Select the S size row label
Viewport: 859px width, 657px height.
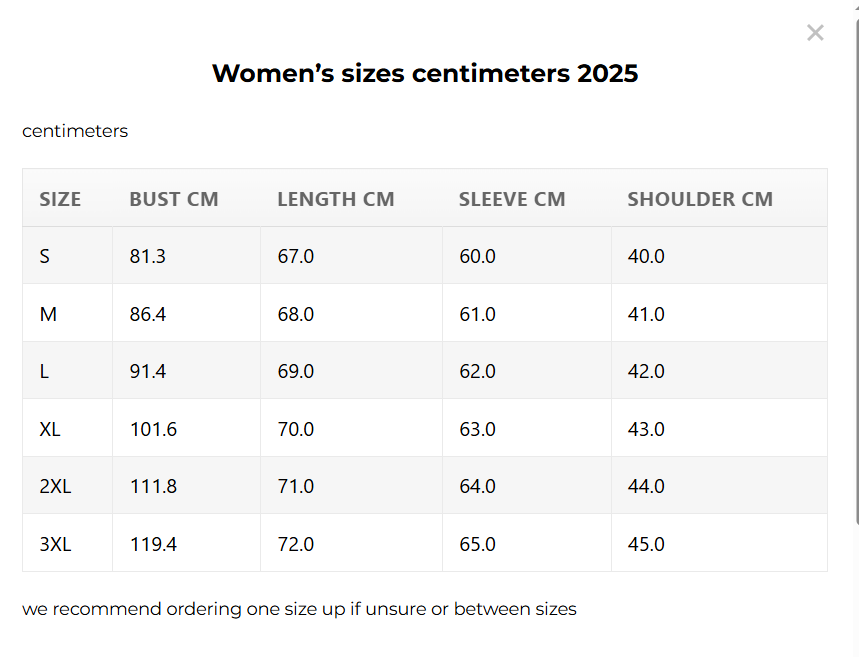tap(45, 256)
